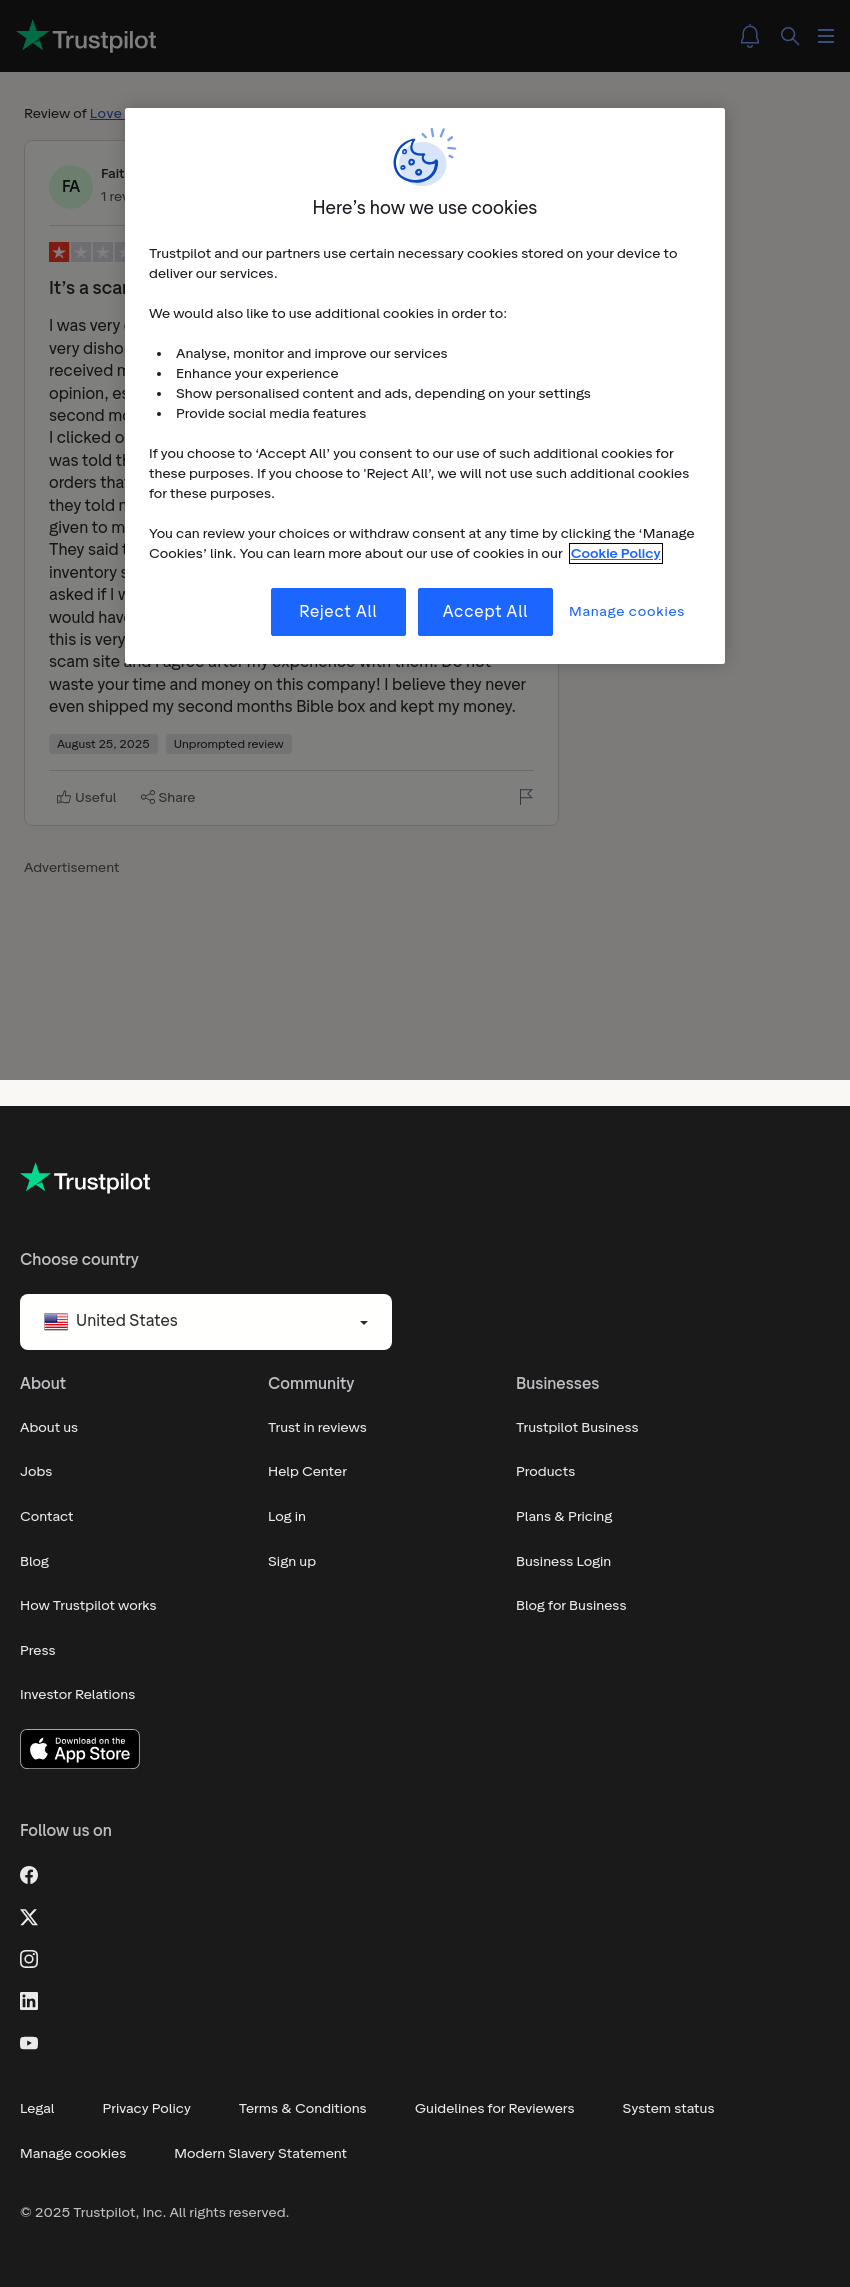Flag the review with the flag icon
This screenshot has height=2287, width=850.
(x=526, y=796)
